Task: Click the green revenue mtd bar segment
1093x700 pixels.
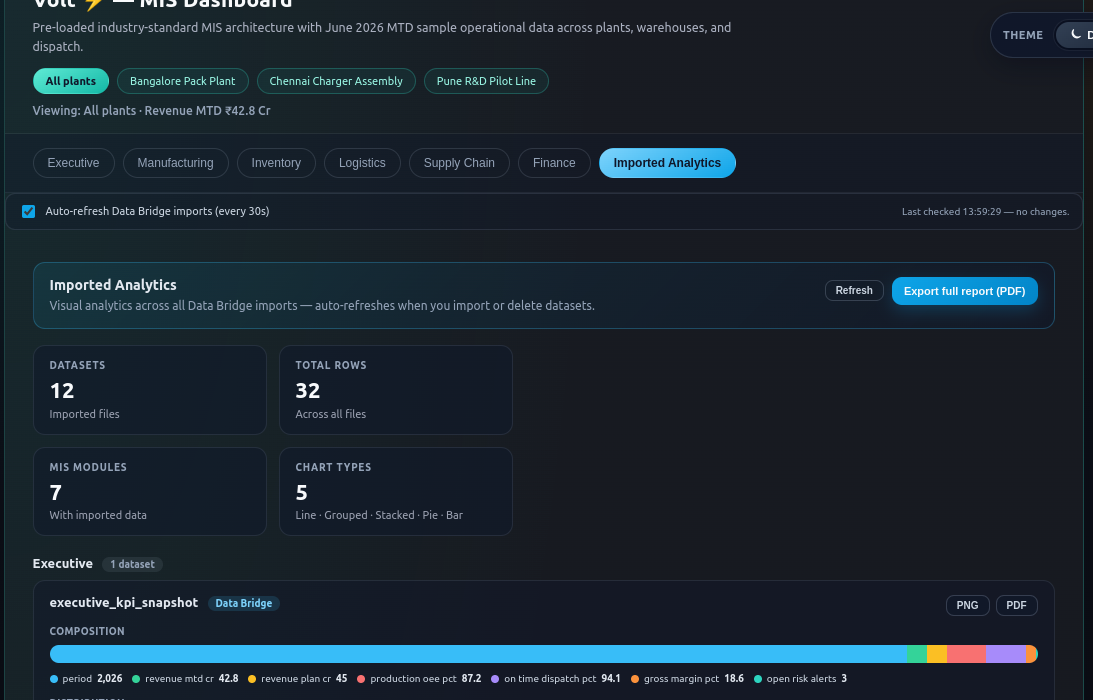Action: pos(917,654)
